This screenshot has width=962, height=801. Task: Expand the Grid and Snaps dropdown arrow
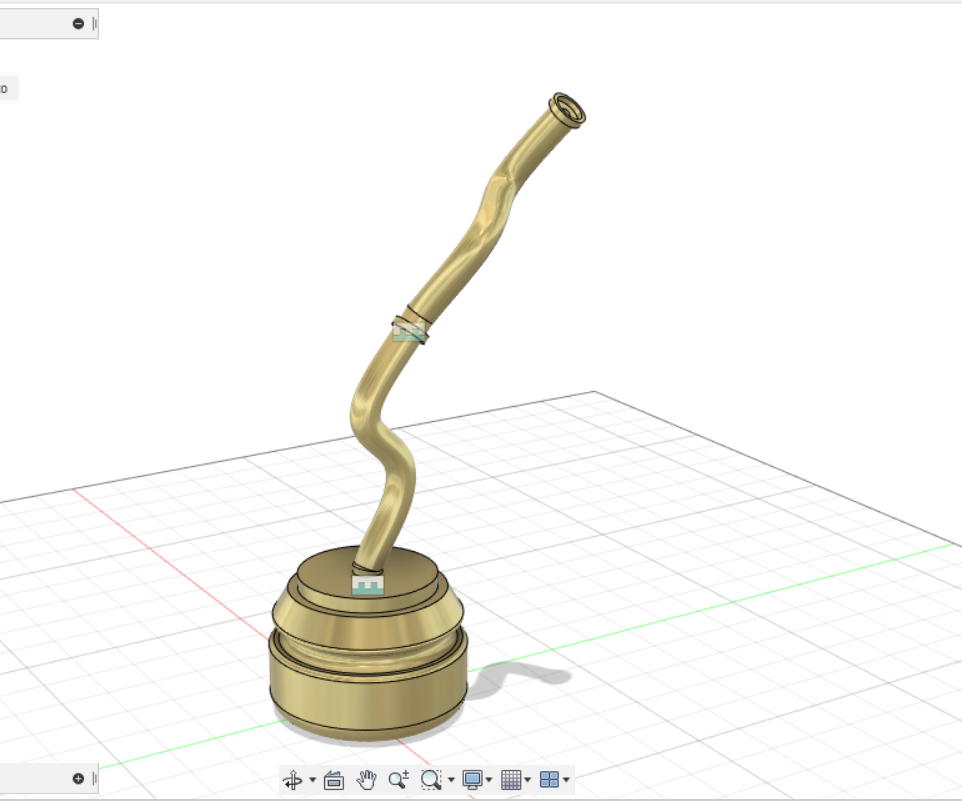coord(528,780)
